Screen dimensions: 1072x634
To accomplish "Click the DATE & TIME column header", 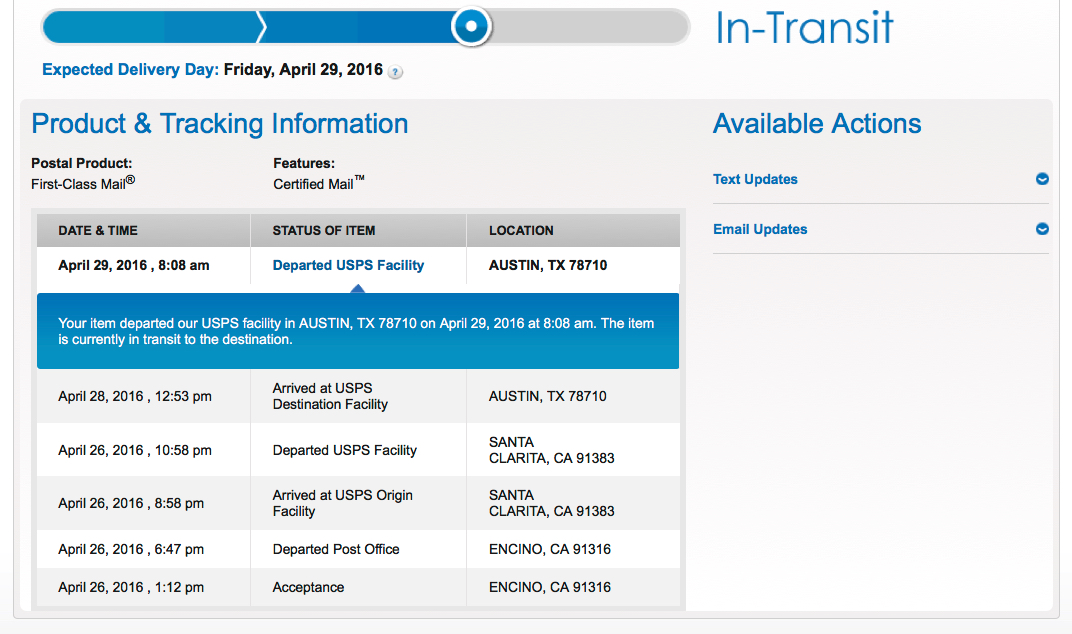I will tap(144, 230).
